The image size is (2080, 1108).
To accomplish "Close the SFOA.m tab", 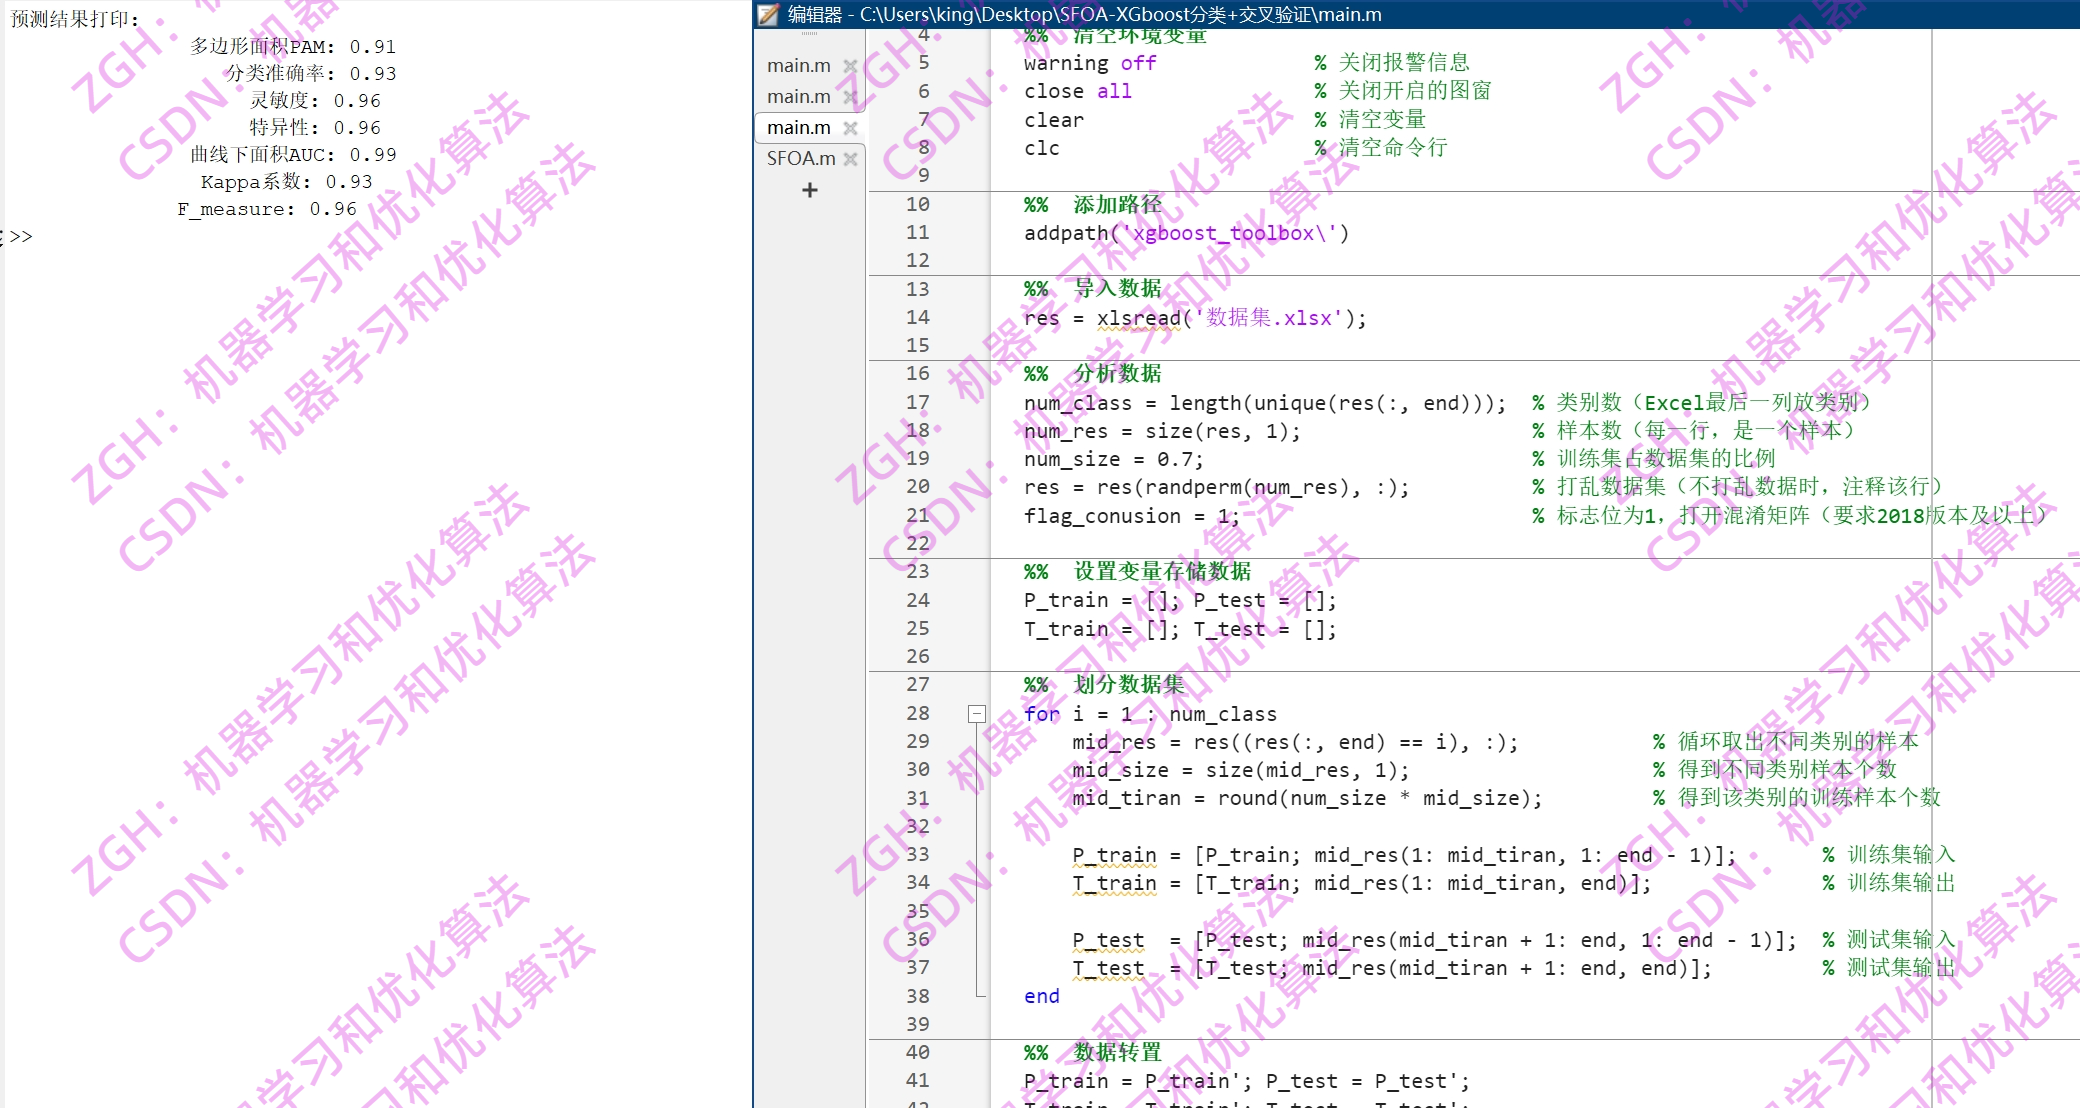I will [851, 158].
